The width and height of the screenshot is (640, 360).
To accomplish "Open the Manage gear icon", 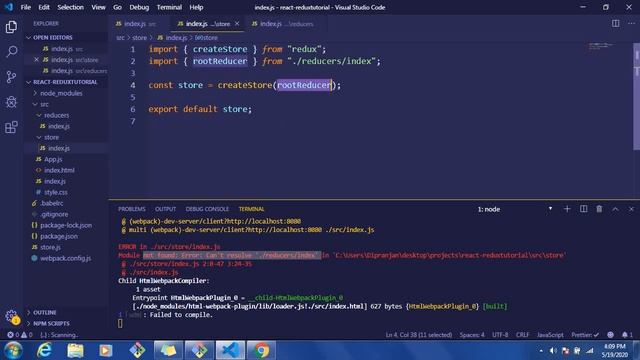I will [x=11, y=316].
